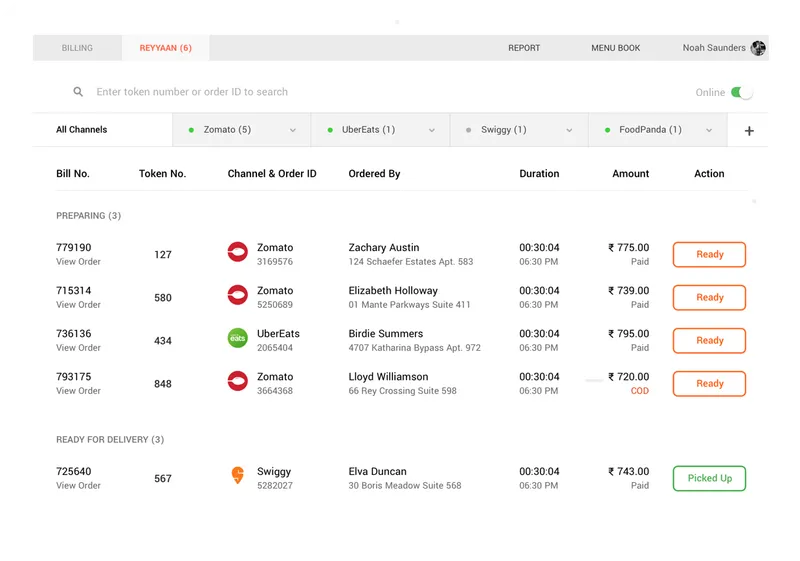800x561 pixels.
Task: Click Zomato logo for order 5250689
Action: pos(237,295)
